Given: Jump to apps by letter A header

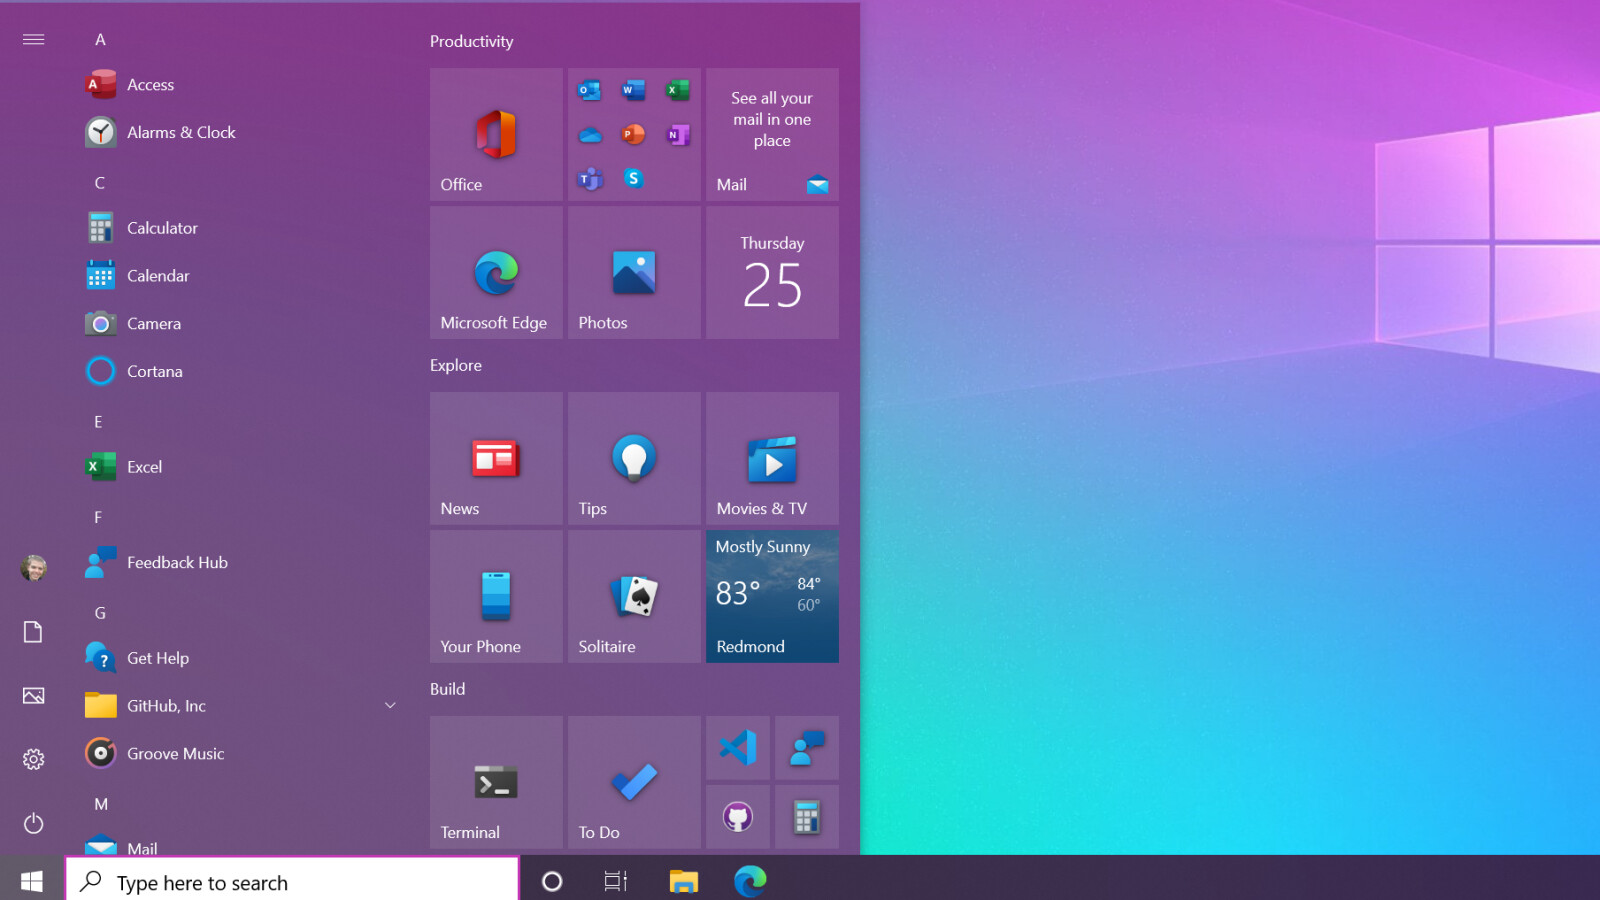Looking at the screenshot, I should pos(100,39).
